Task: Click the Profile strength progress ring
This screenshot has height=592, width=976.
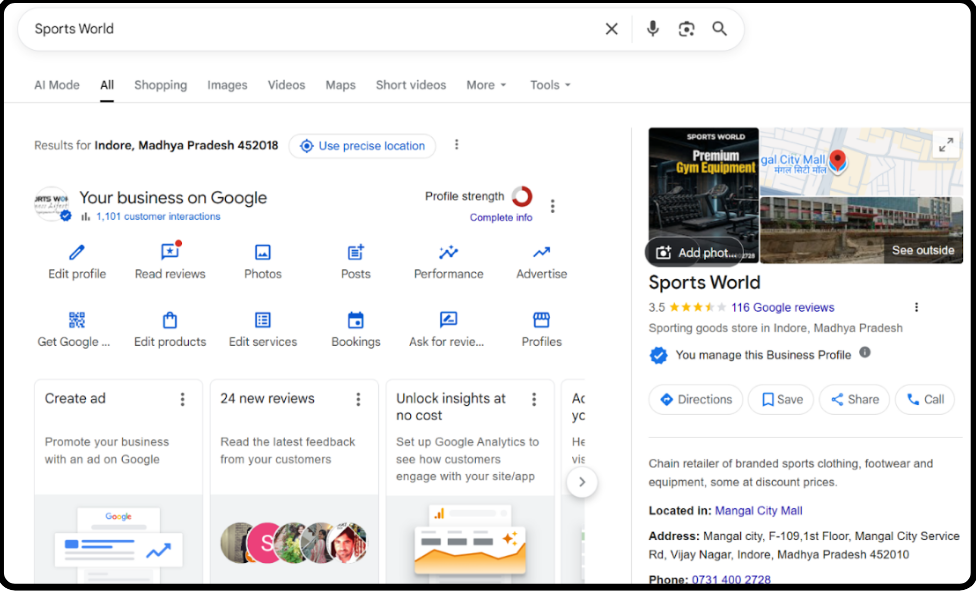Action: point(522,197)
